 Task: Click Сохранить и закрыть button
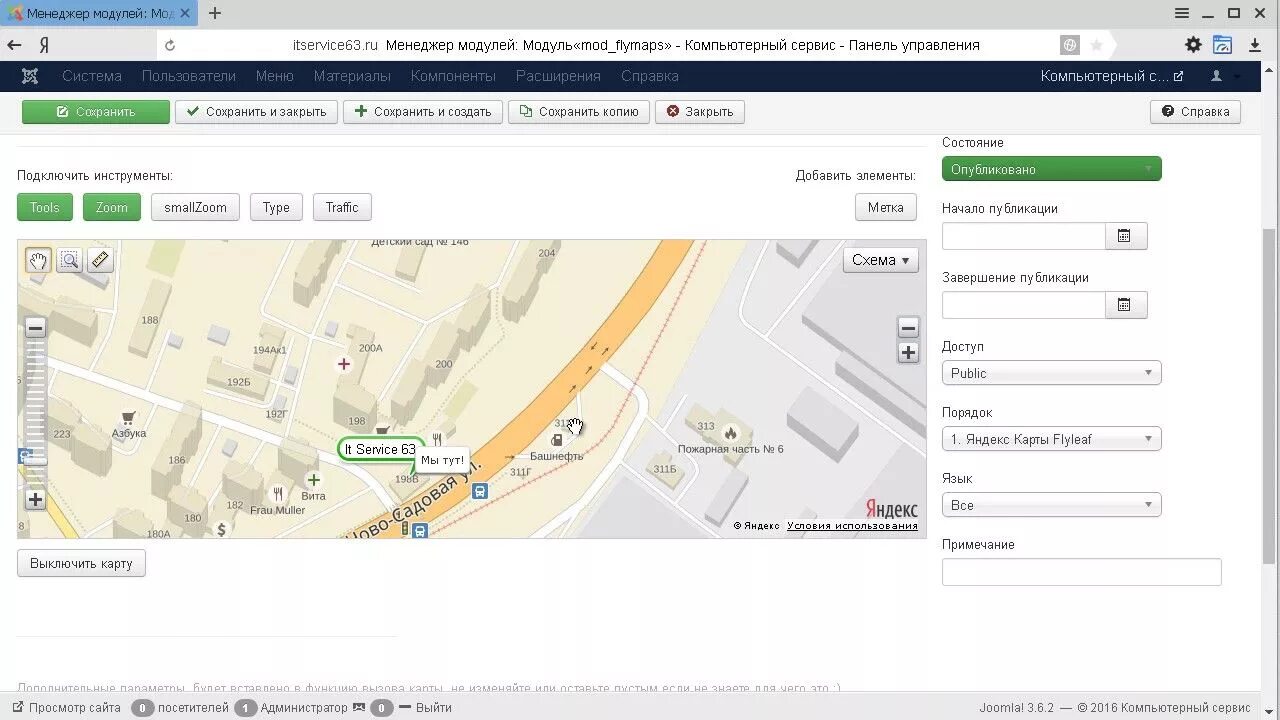click(256, 112)
